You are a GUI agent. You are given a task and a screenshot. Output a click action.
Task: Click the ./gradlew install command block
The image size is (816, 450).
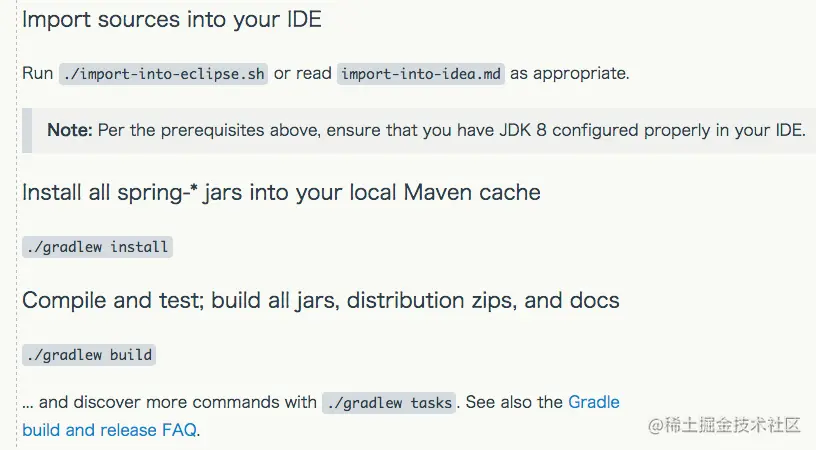(97, 247)
